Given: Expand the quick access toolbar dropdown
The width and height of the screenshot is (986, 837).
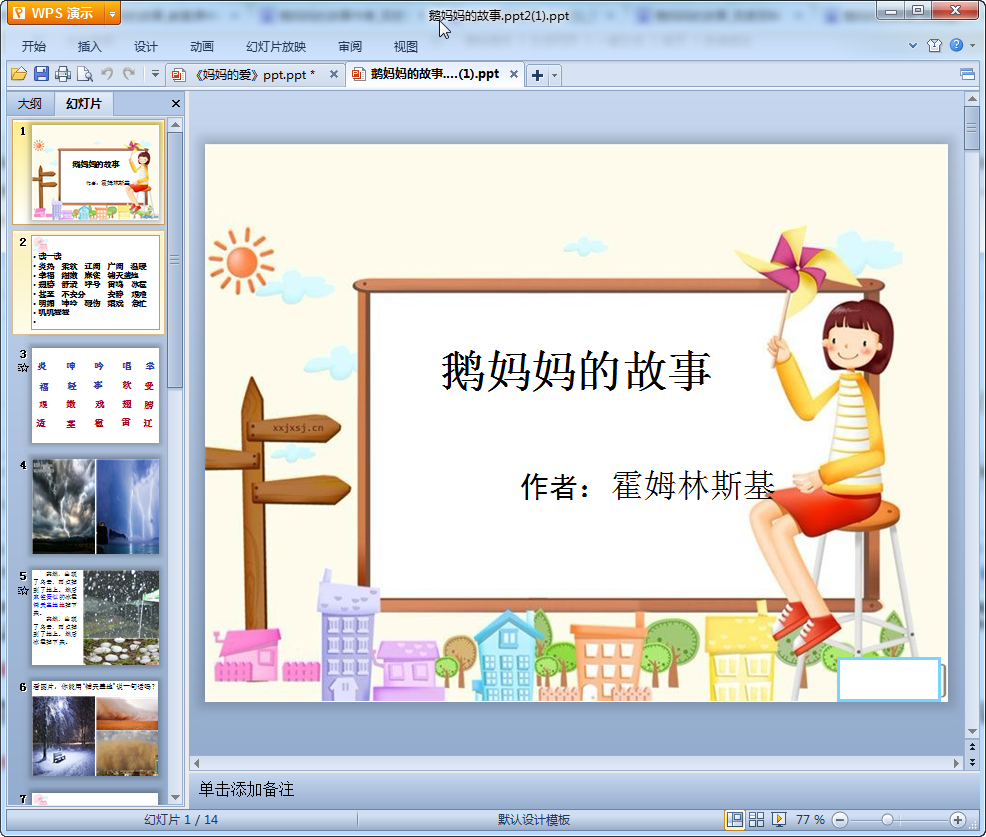Looking at the screenshot, I should [x=155, y=74].
